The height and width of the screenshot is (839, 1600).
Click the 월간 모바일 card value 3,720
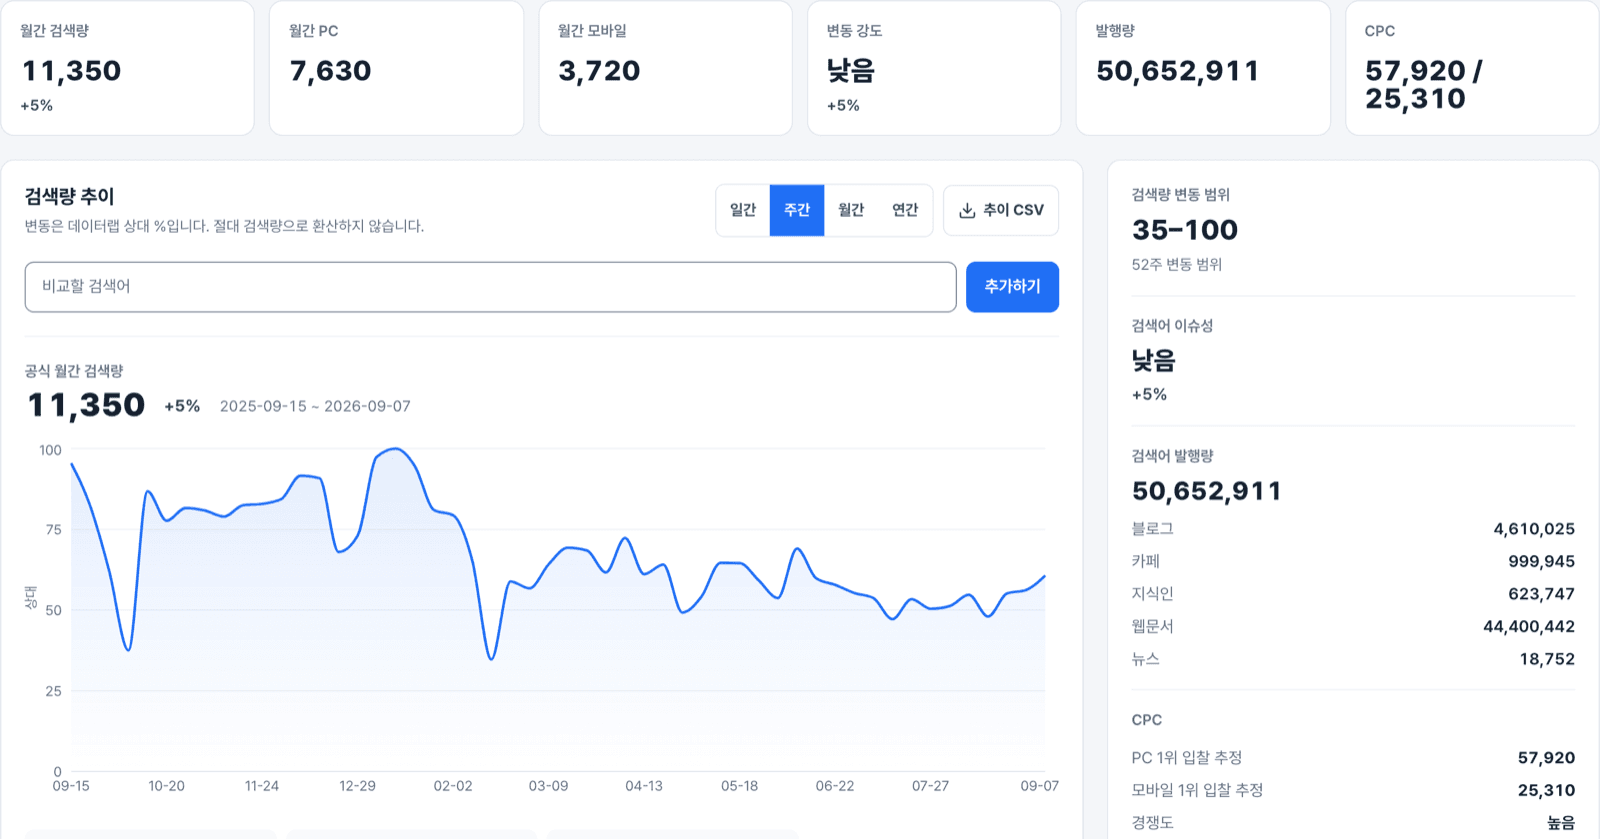point(599,71)
